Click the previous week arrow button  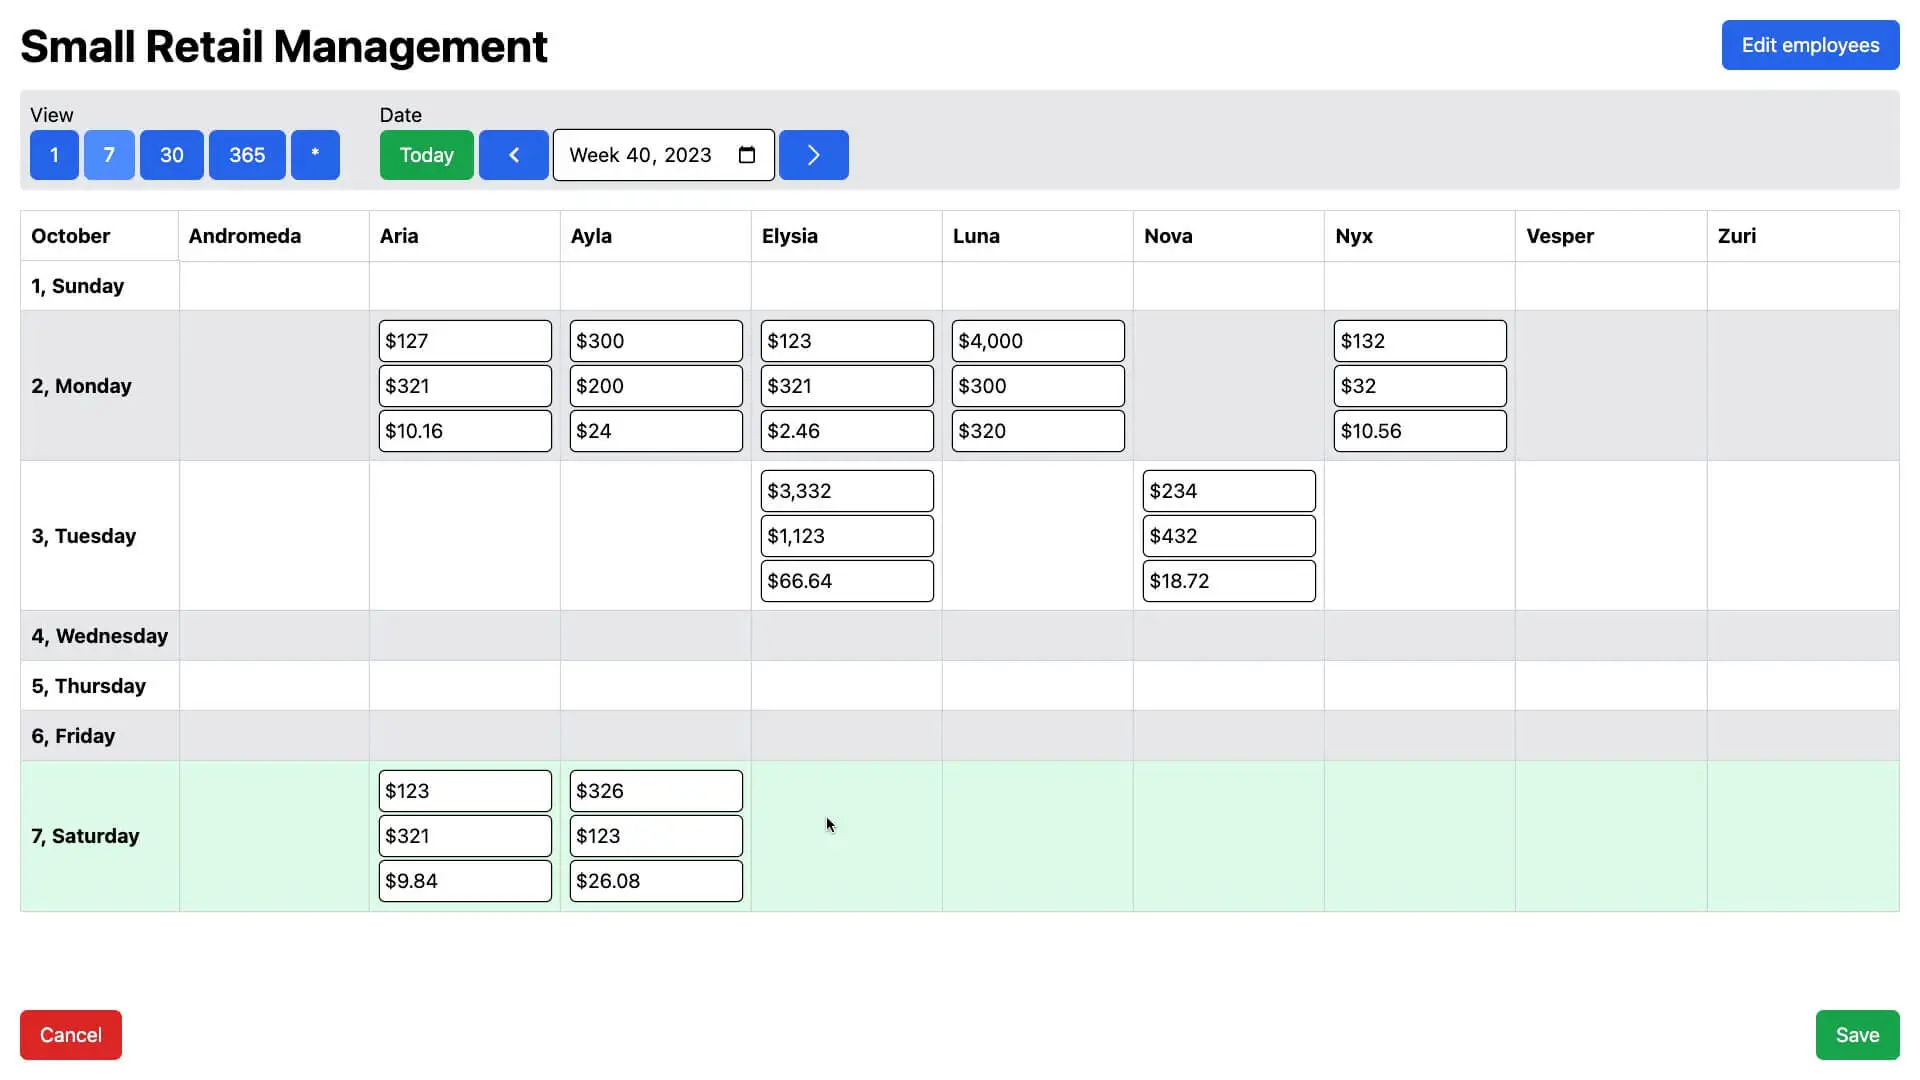tap(513, 155)
